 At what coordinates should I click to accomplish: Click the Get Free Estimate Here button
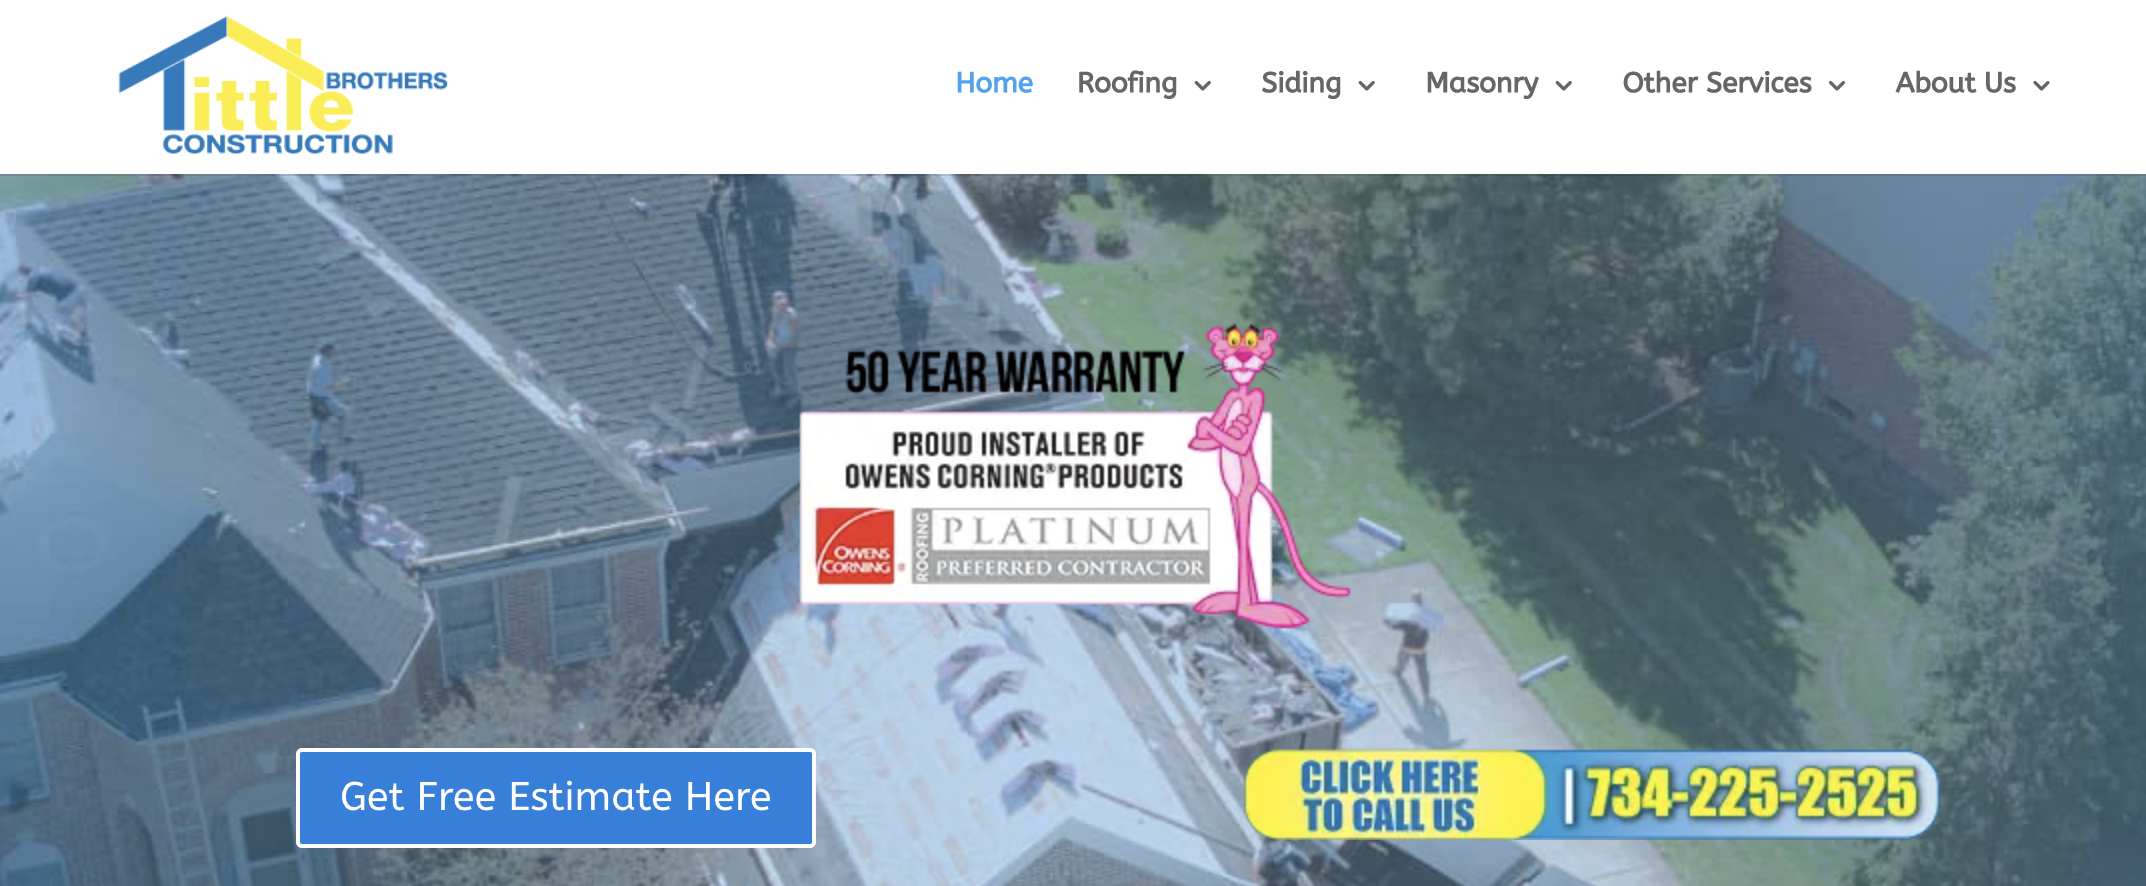[556, 797]
